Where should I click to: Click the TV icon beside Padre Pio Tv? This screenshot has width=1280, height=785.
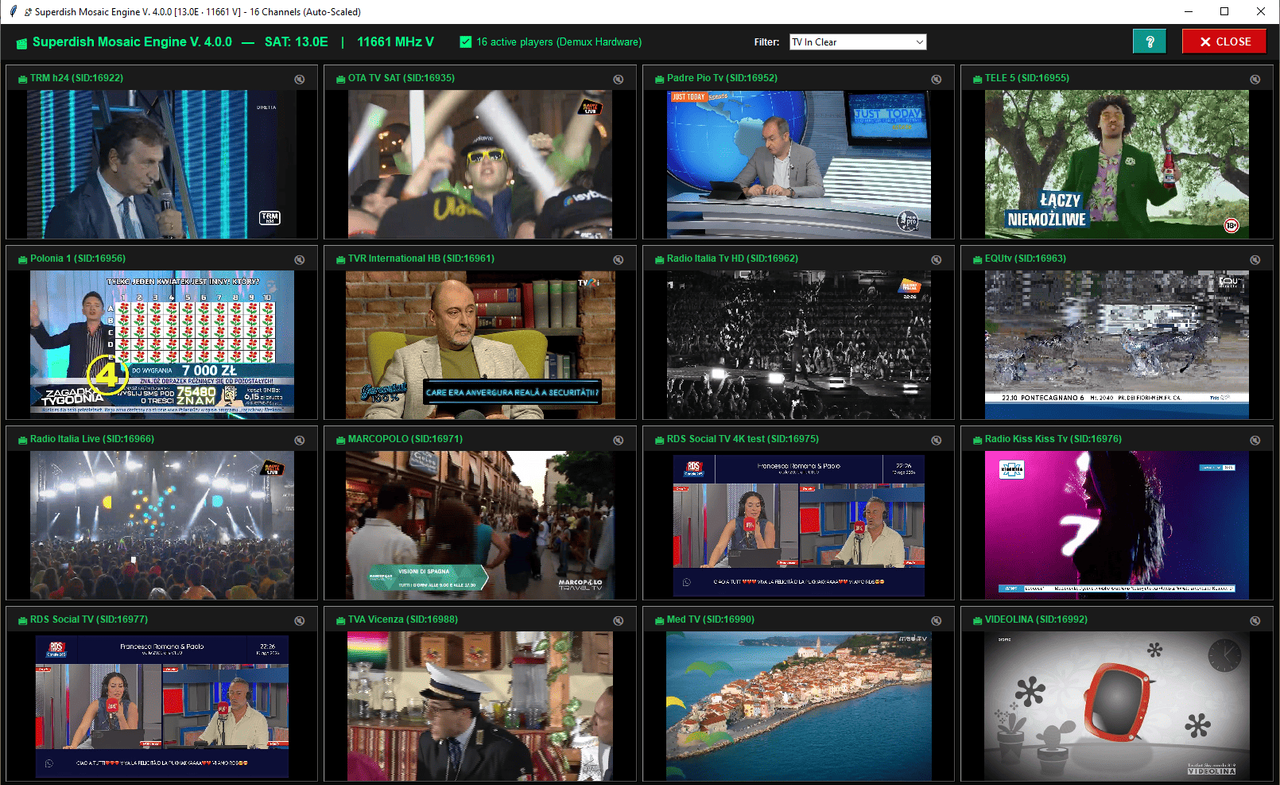coord(658,78)
